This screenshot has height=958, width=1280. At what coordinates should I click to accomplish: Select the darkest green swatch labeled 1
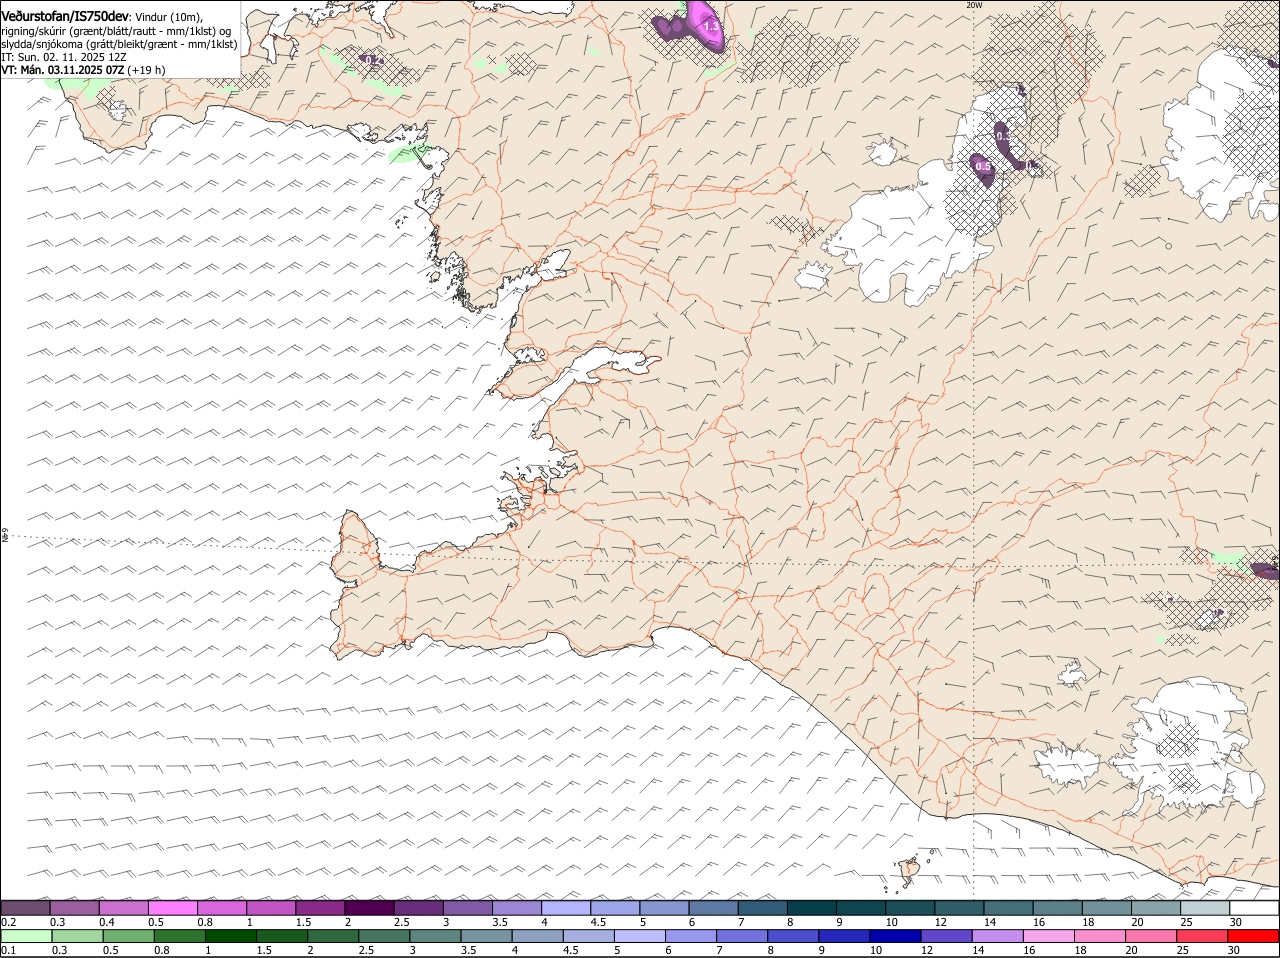[230, 935]
